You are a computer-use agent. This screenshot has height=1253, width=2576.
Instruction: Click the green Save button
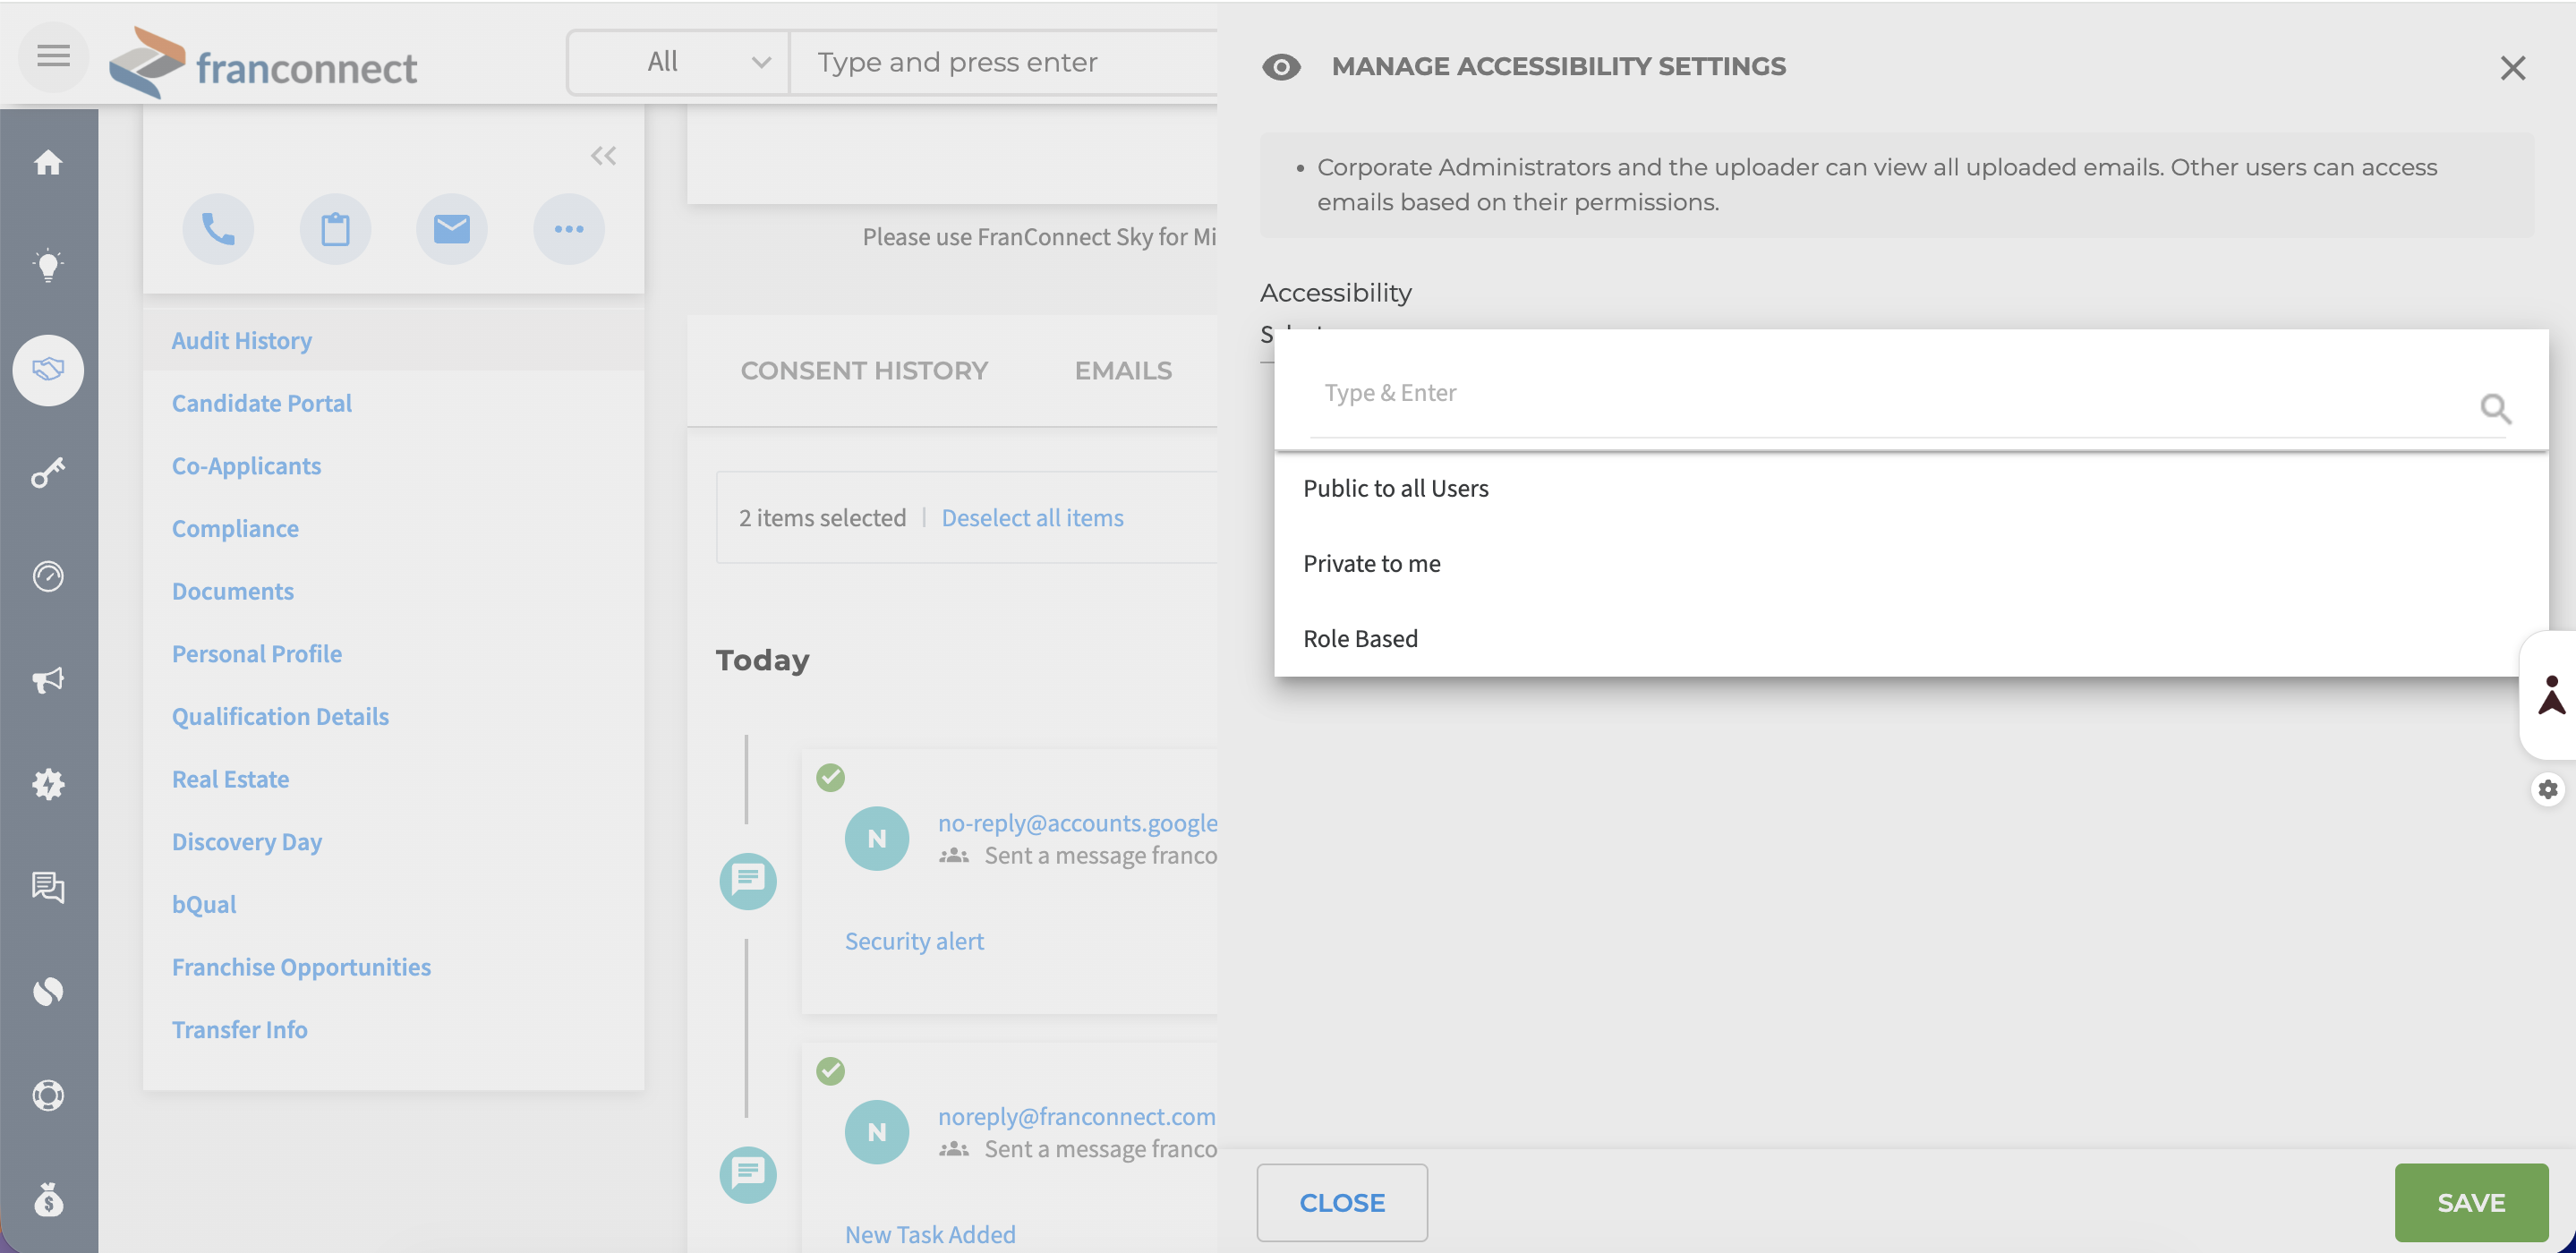[2471, 1202]
